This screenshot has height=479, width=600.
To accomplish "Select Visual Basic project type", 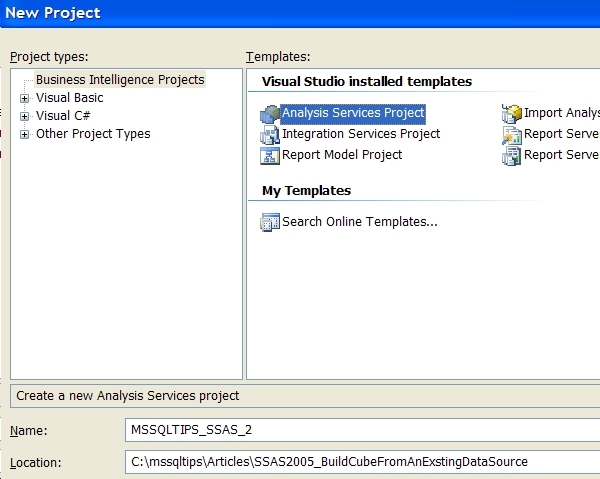I will click(70, 98).
